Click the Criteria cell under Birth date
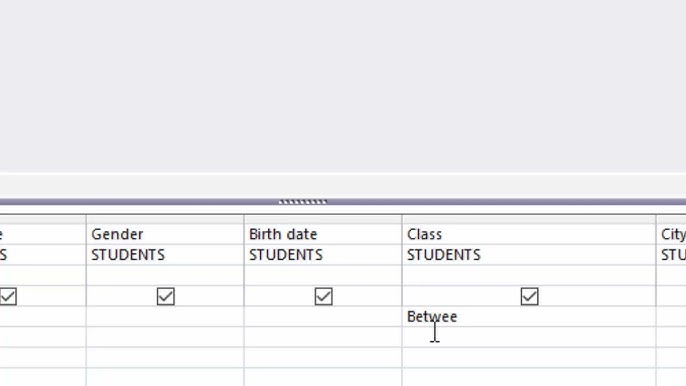 pos(323,316)
